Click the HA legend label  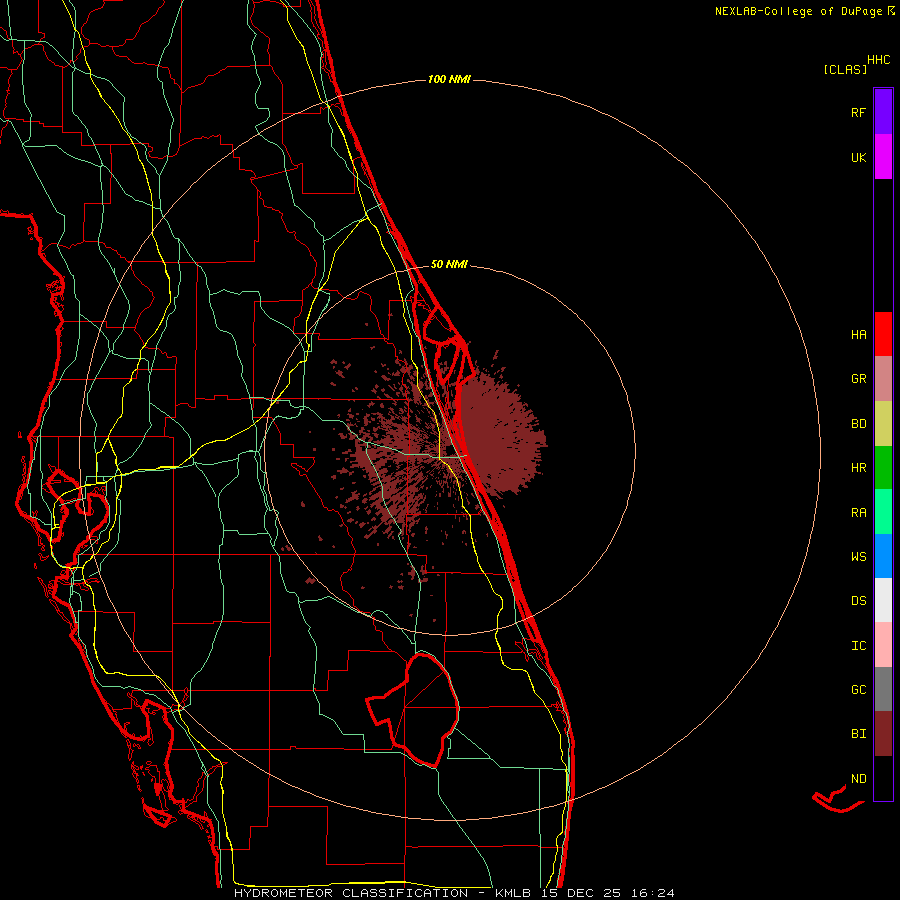[858, 335]
